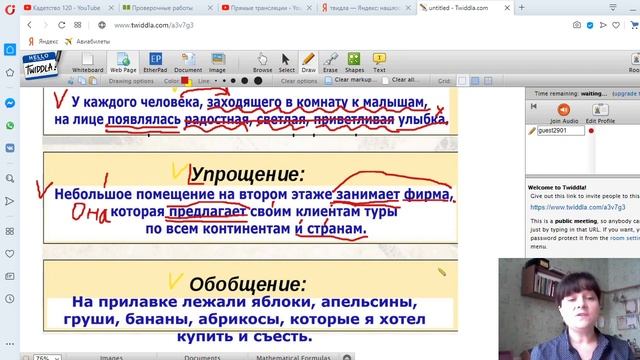
Task: Select the no-grid option
Action: [x=462, y=81]
